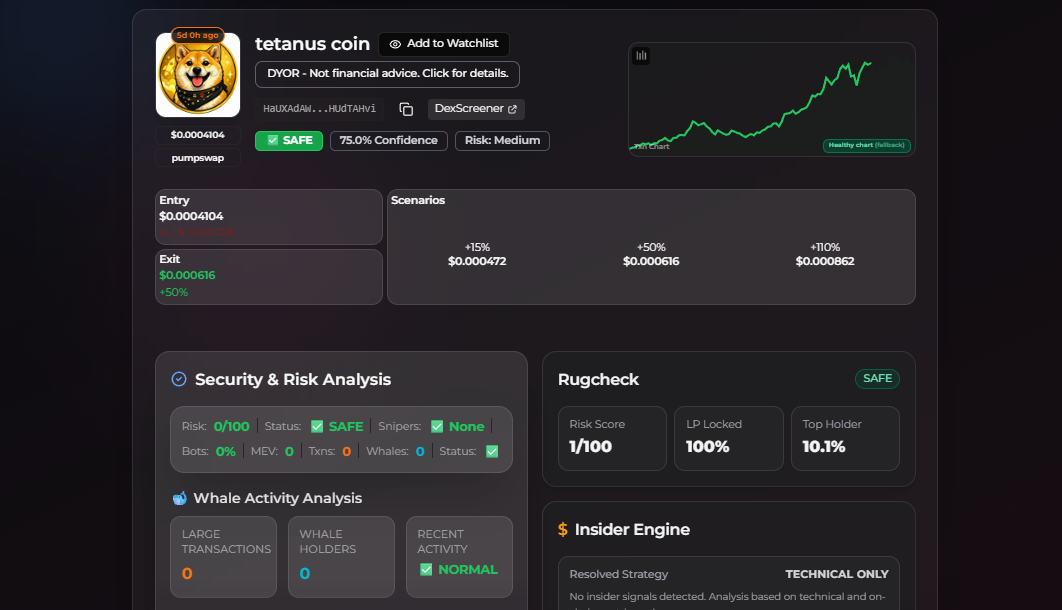Click the Insider Engine dollar icon
Image resolution: width=1062 pixels, height=610 pixels.
click(x=563, y=529)
